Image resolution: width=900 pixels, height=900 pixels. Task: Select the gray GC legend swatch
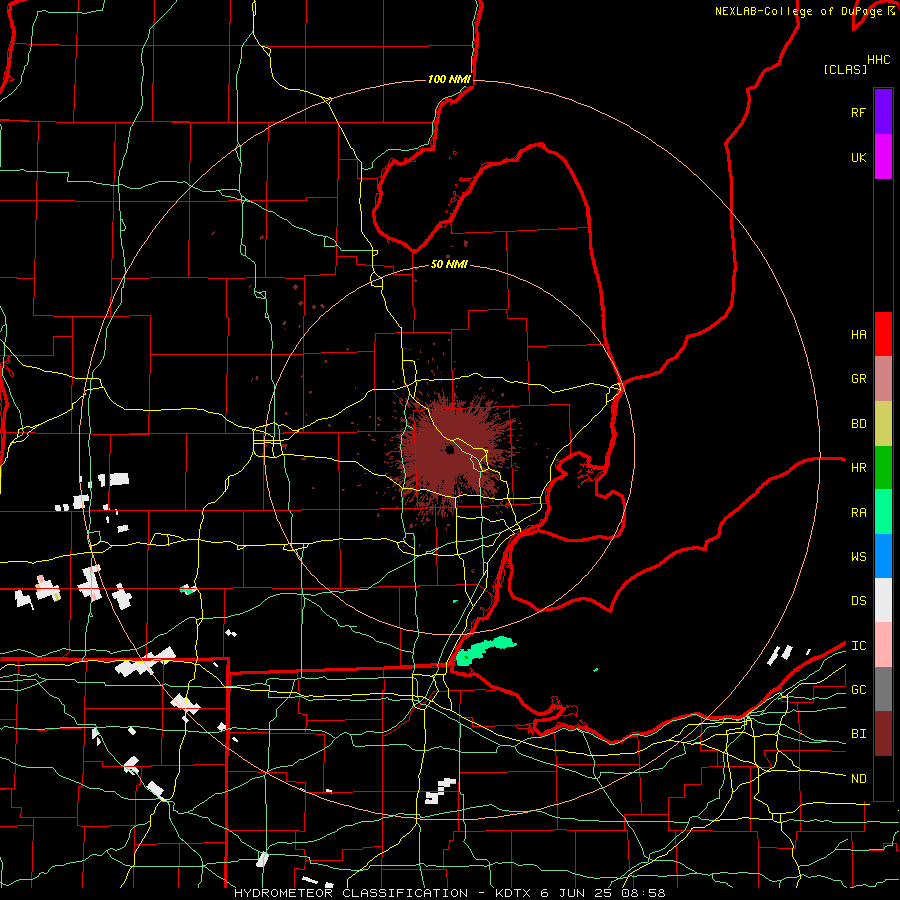pyautogui.click(x=883, y=689)
